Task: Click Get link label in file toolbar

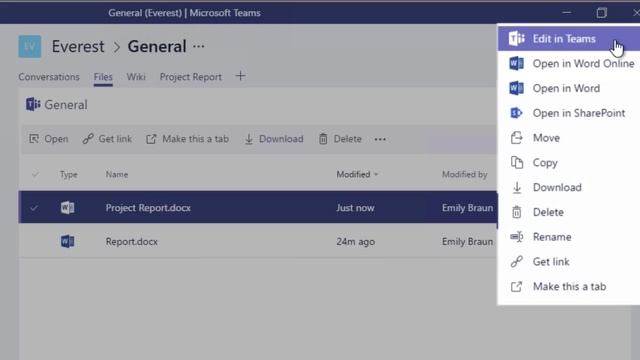Action: (x=115, y=139)
